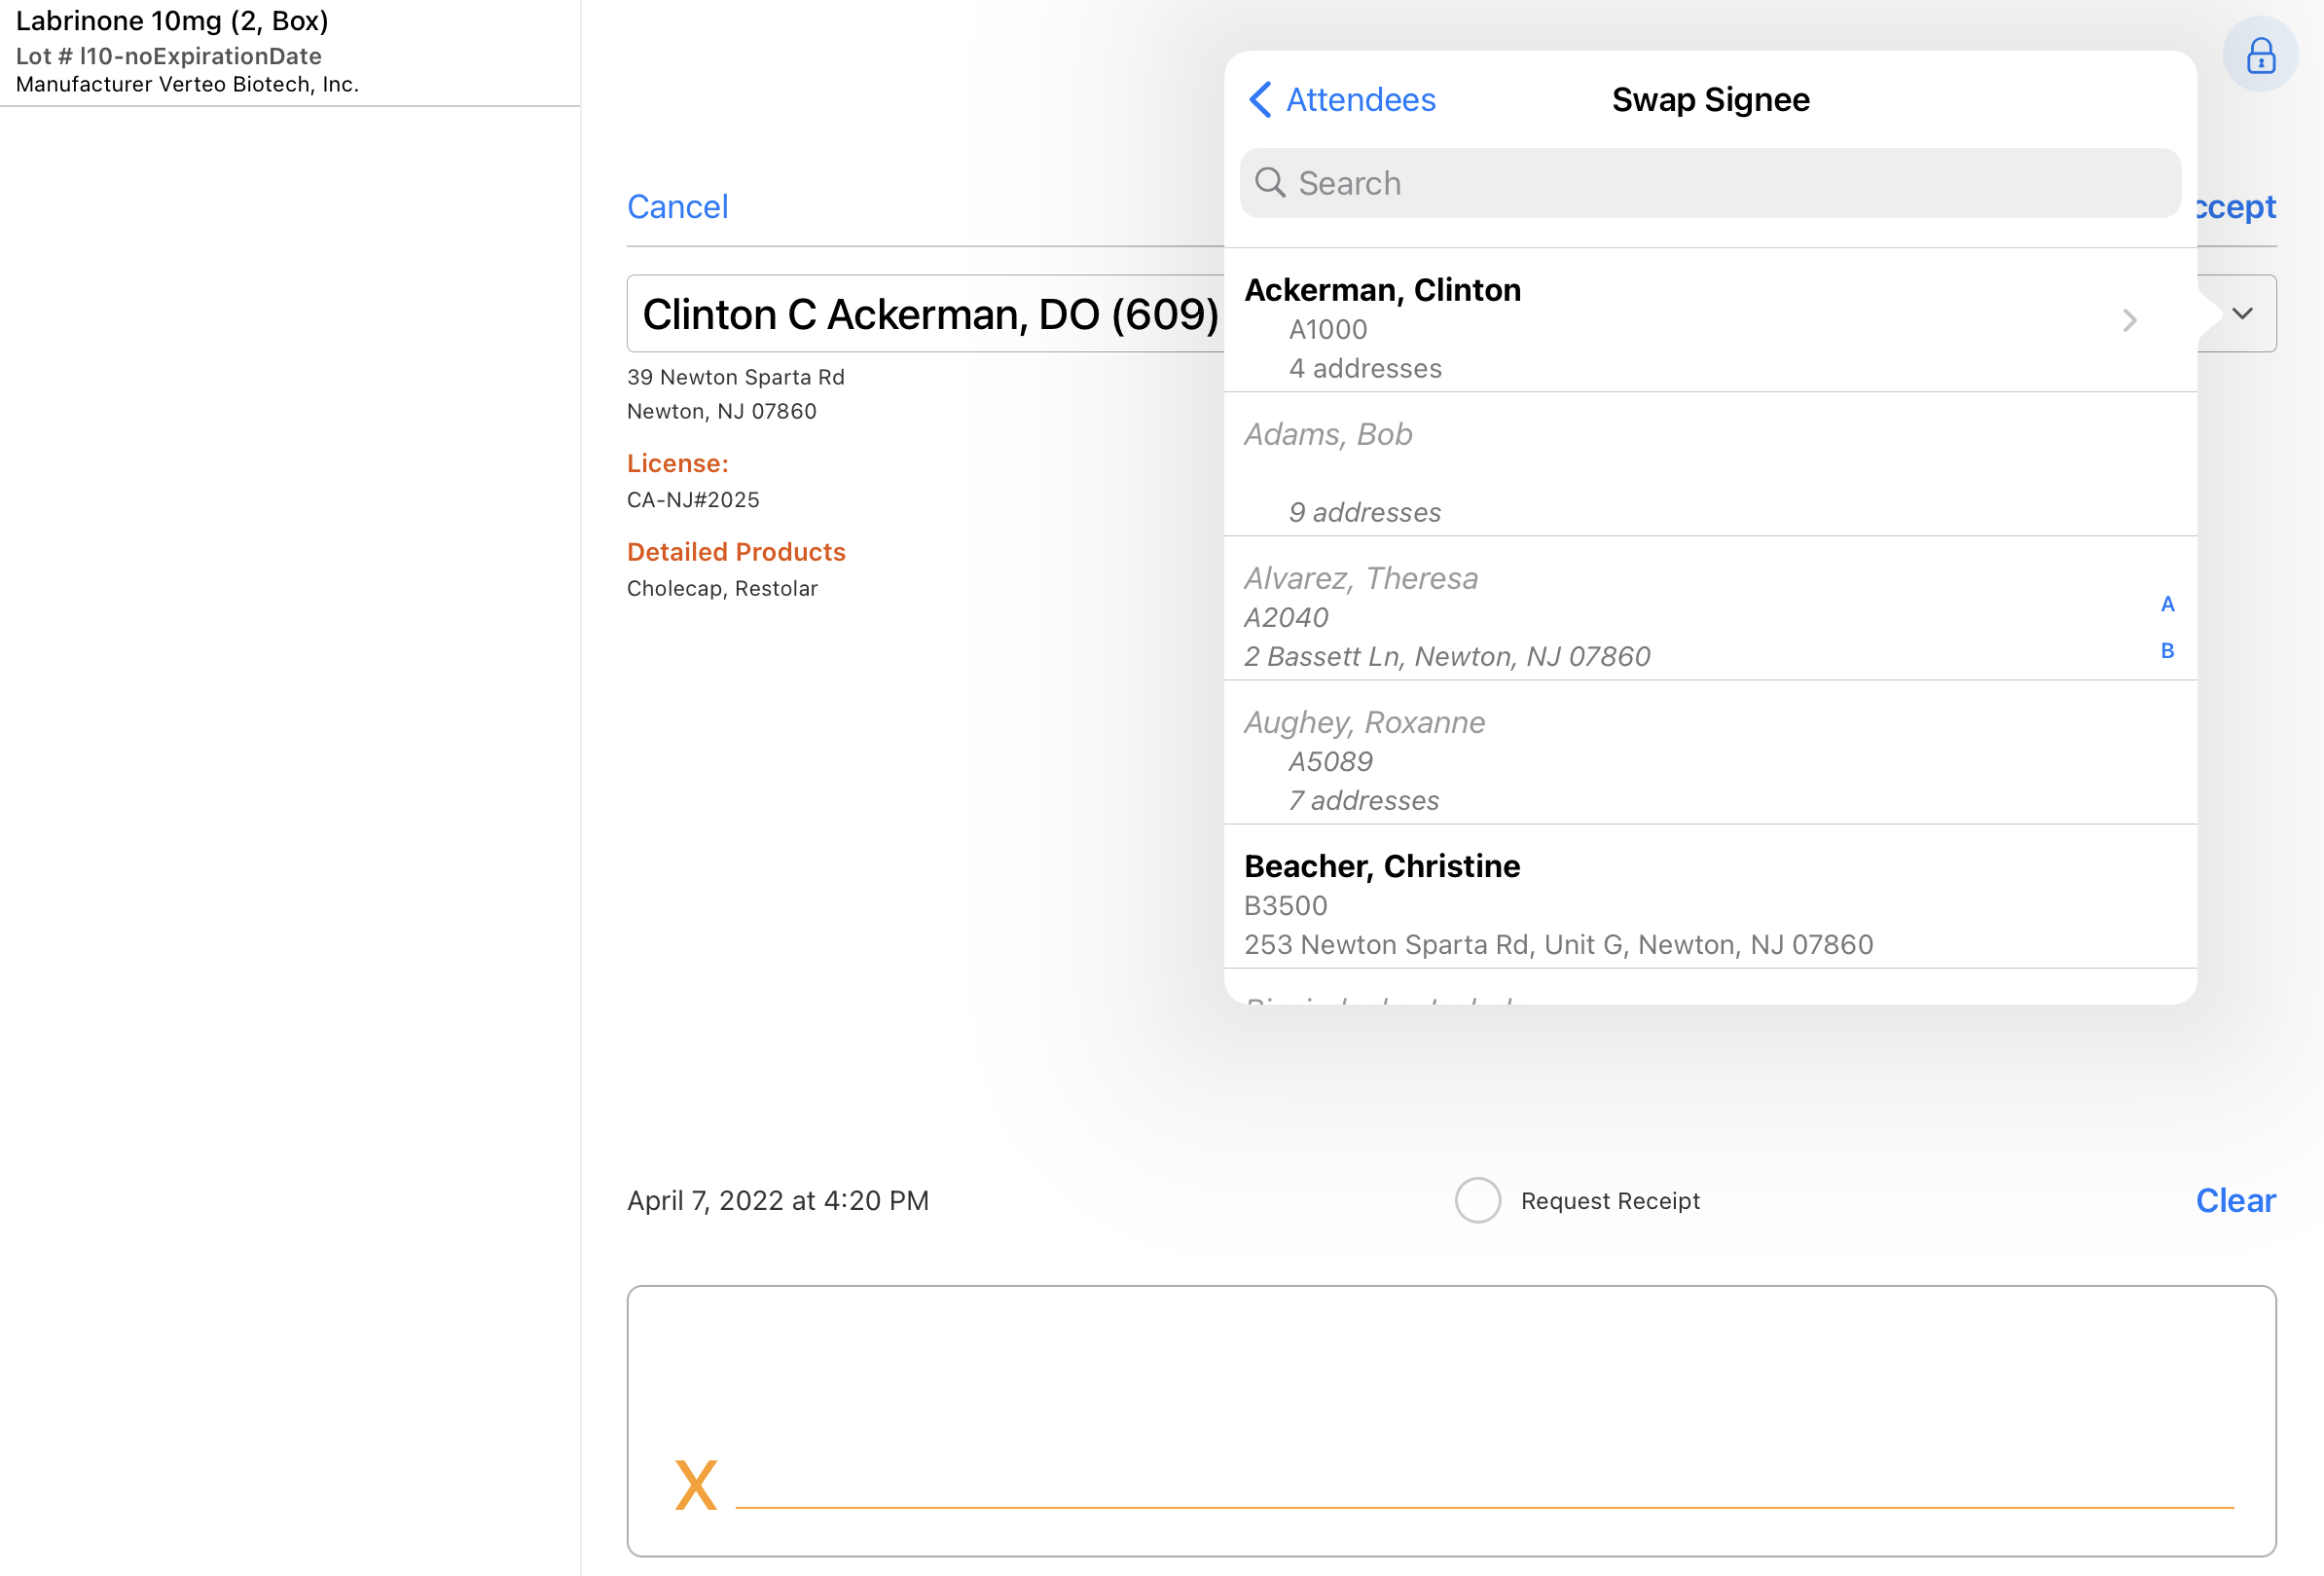Click the lock icon
The image size is (2324, 1576).
2259,55
